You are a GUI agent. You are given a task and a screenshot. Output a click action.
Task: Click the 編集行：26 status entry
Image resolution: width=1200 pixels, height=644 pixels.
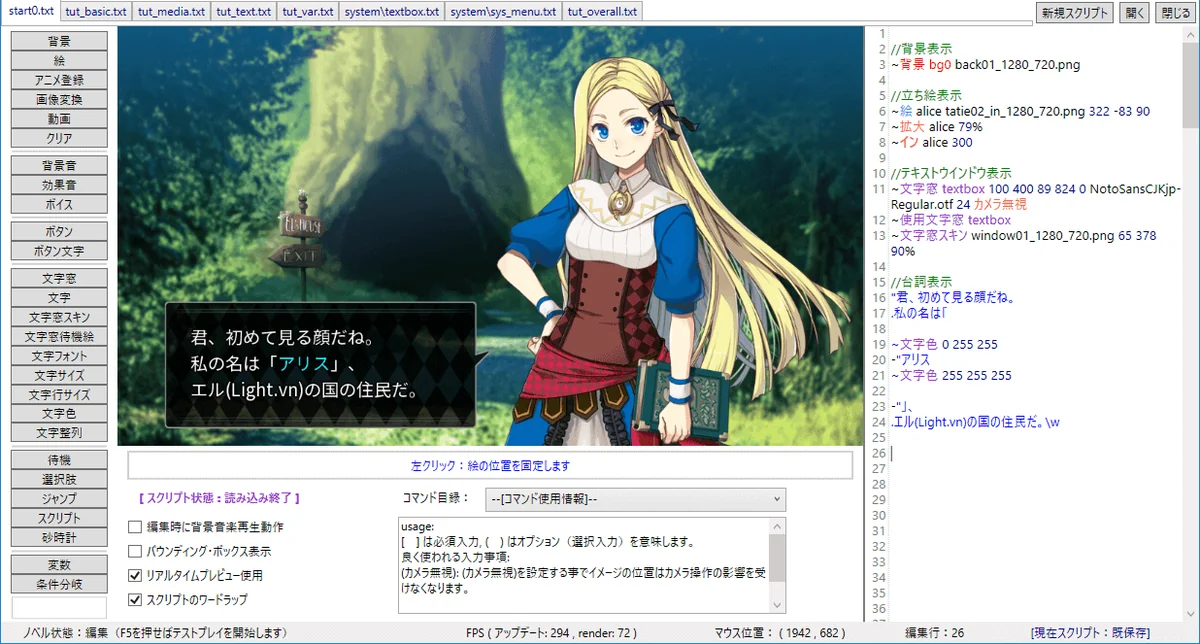click(934, 633)
